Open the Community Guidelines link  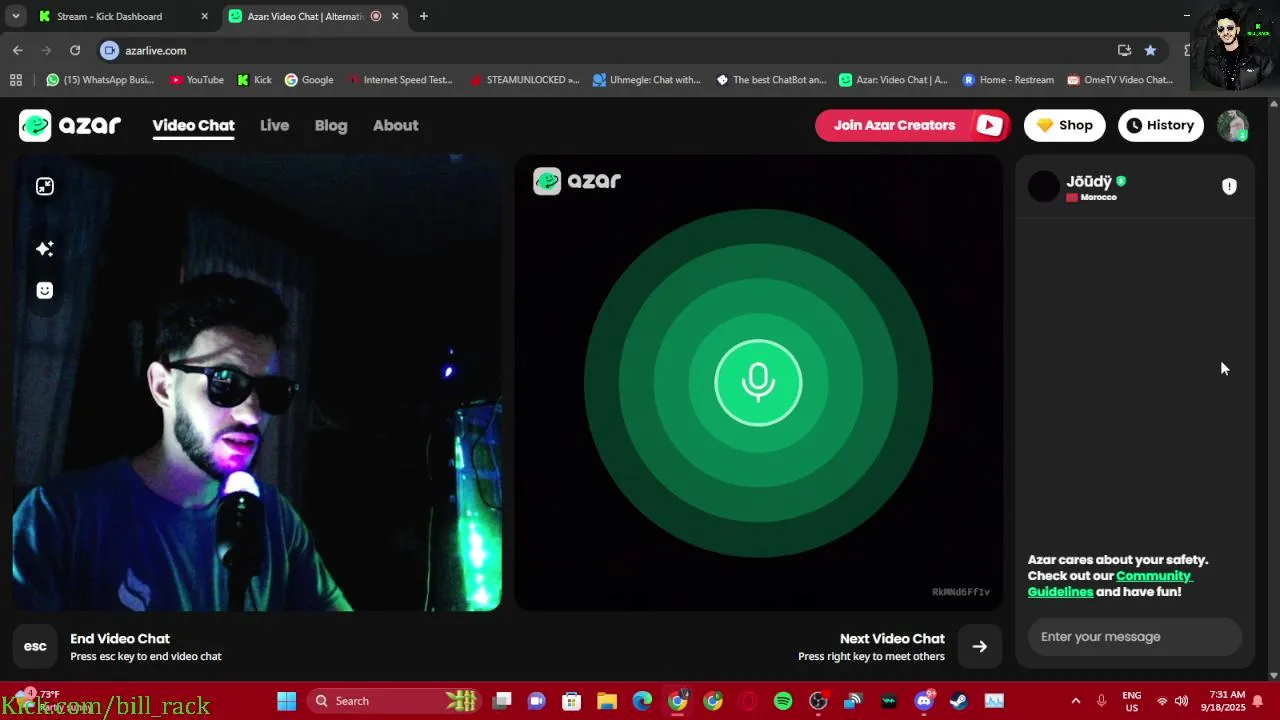pyautogui.click(x=1110, y=583)
